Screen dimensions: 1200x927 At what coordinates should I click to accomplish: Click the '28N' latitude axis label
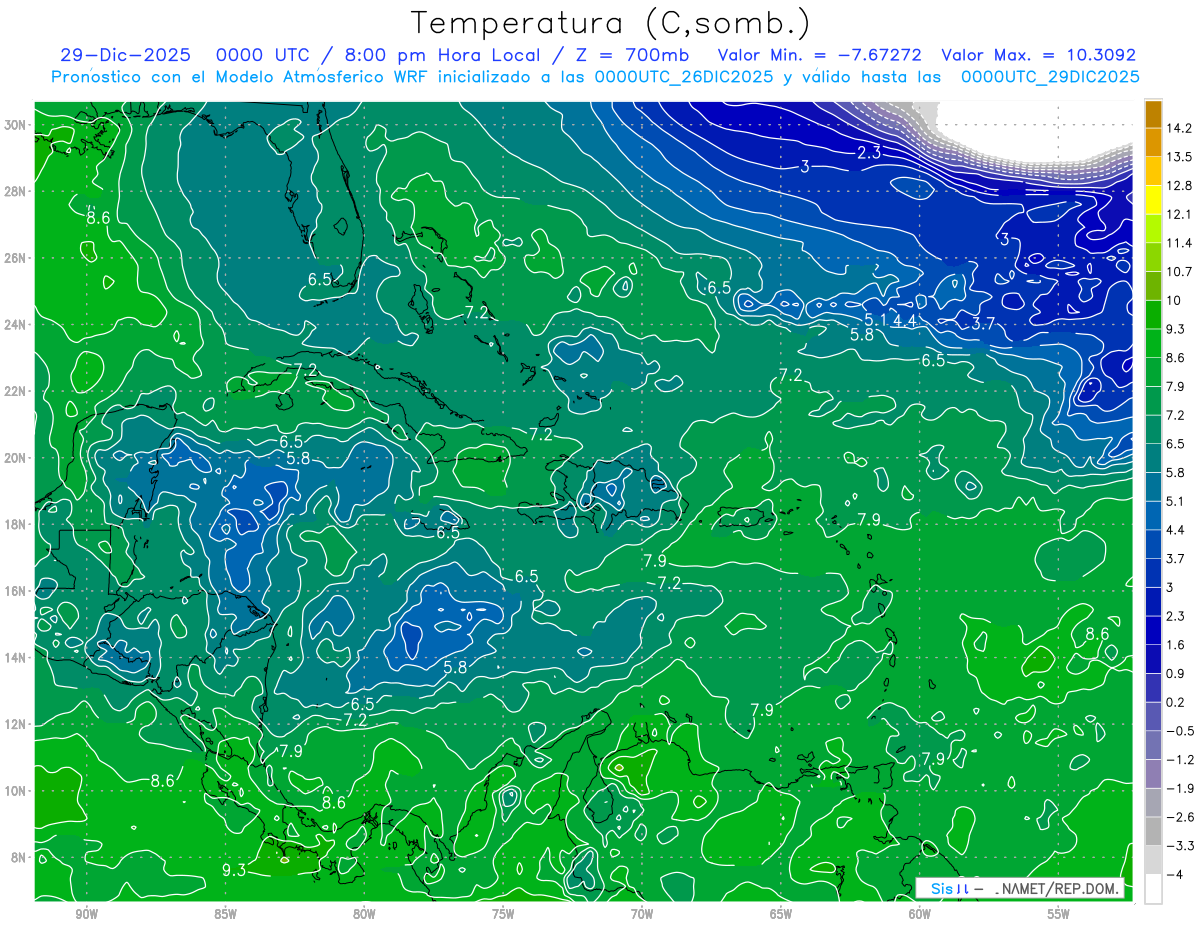pyautogui.click(x=15, y=191)
